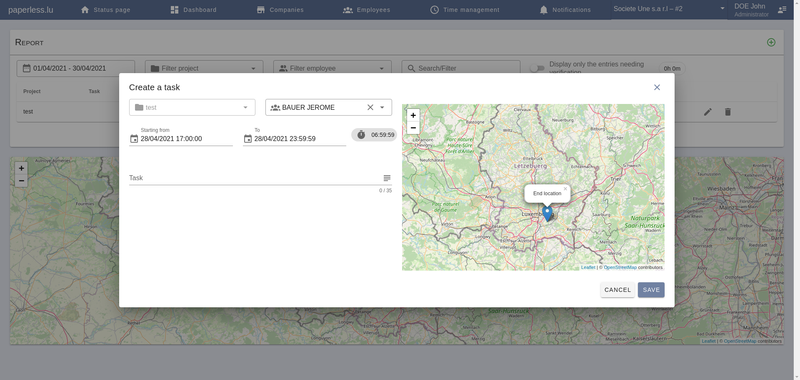Click the 0h 0m total time chip
This screenshot has height=380, width=800.
672,68
